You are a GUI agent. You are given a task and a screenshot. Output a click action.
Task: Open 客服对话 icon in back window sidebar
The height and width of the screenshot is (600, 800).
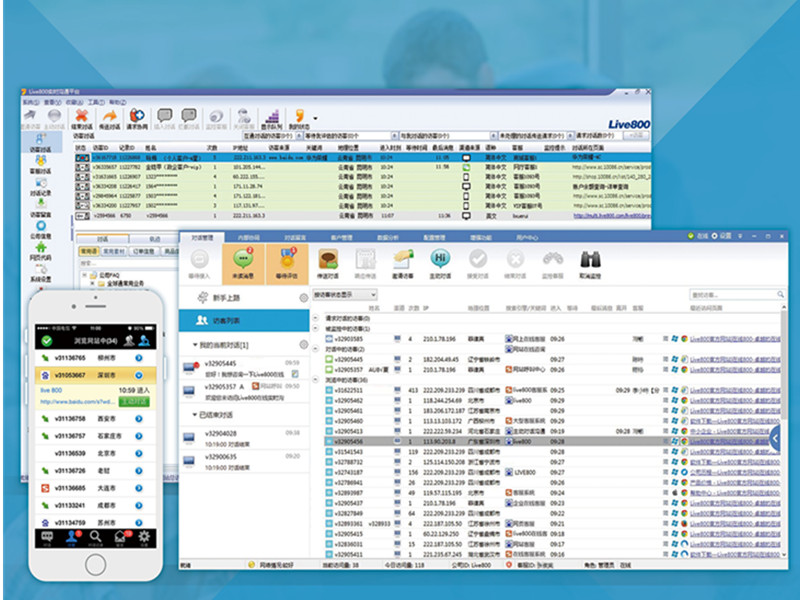click(41, 161)
